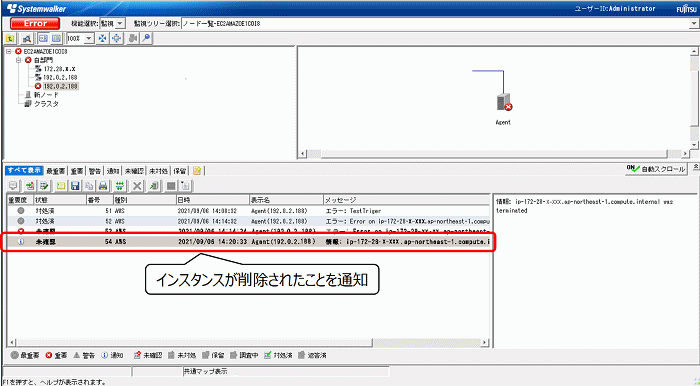Switch to the 警告 event tab
700x386 pixels.
(x=95, y=171)
